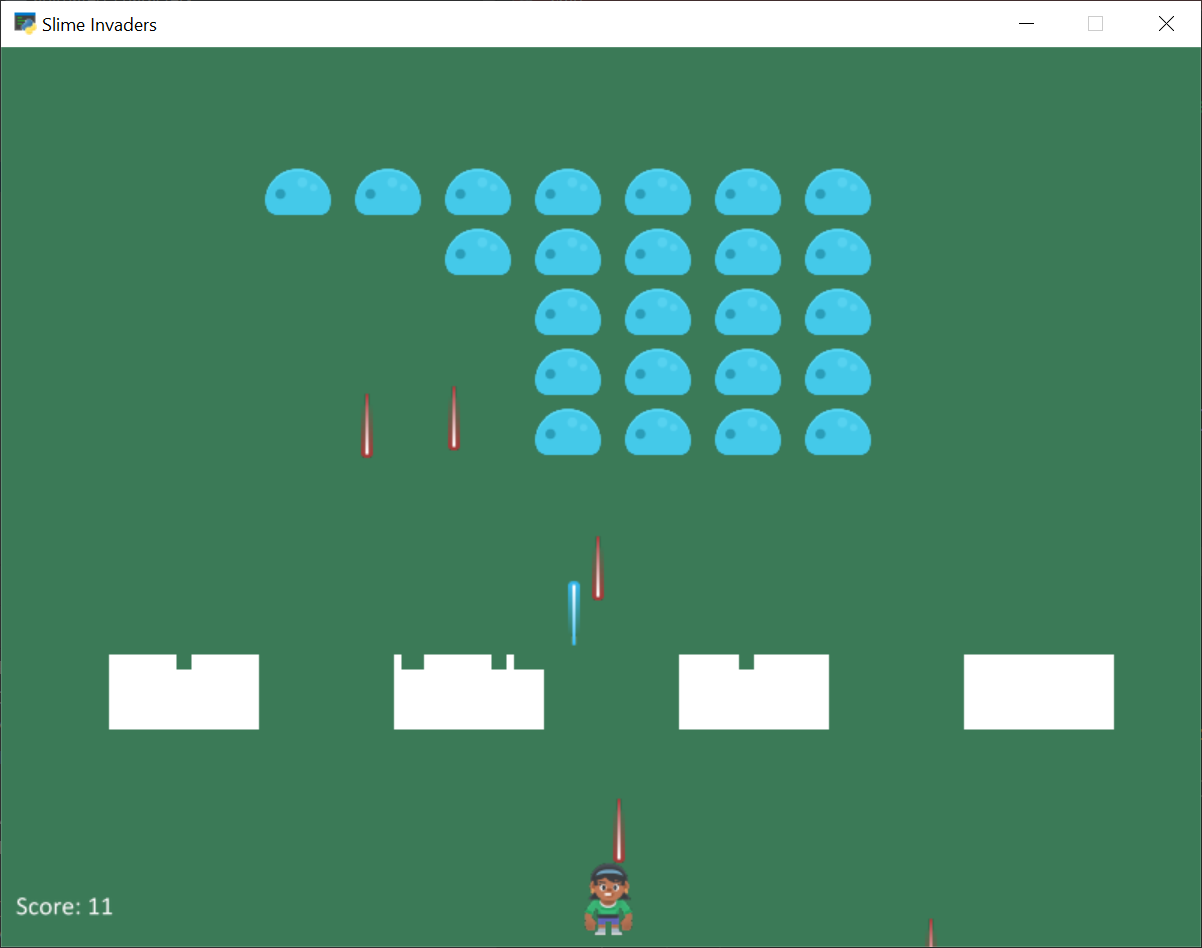This screenshot has height=948, width=1202.
Task: Click the leftmost slime in second row
Action: click(x=478, y=252)
